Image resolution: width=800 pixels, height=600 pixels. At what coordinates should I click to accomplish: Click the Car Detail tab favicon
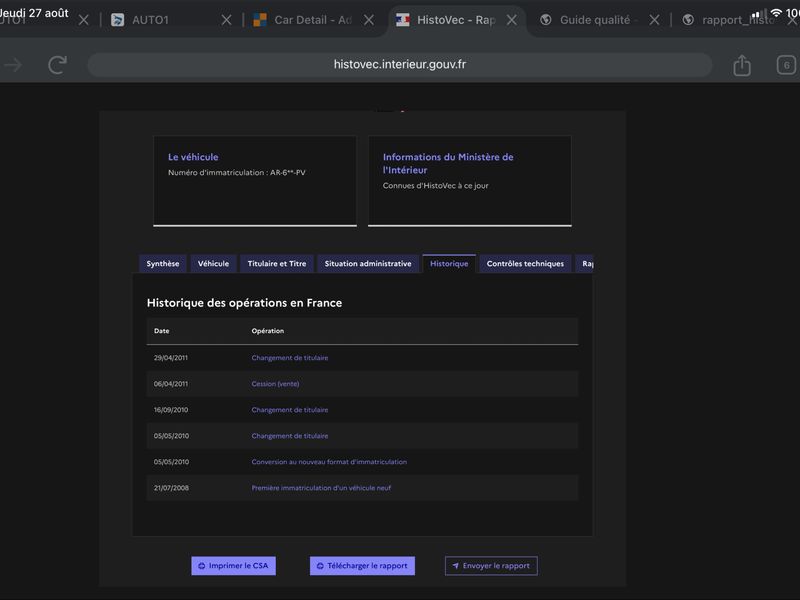[260, 20]
